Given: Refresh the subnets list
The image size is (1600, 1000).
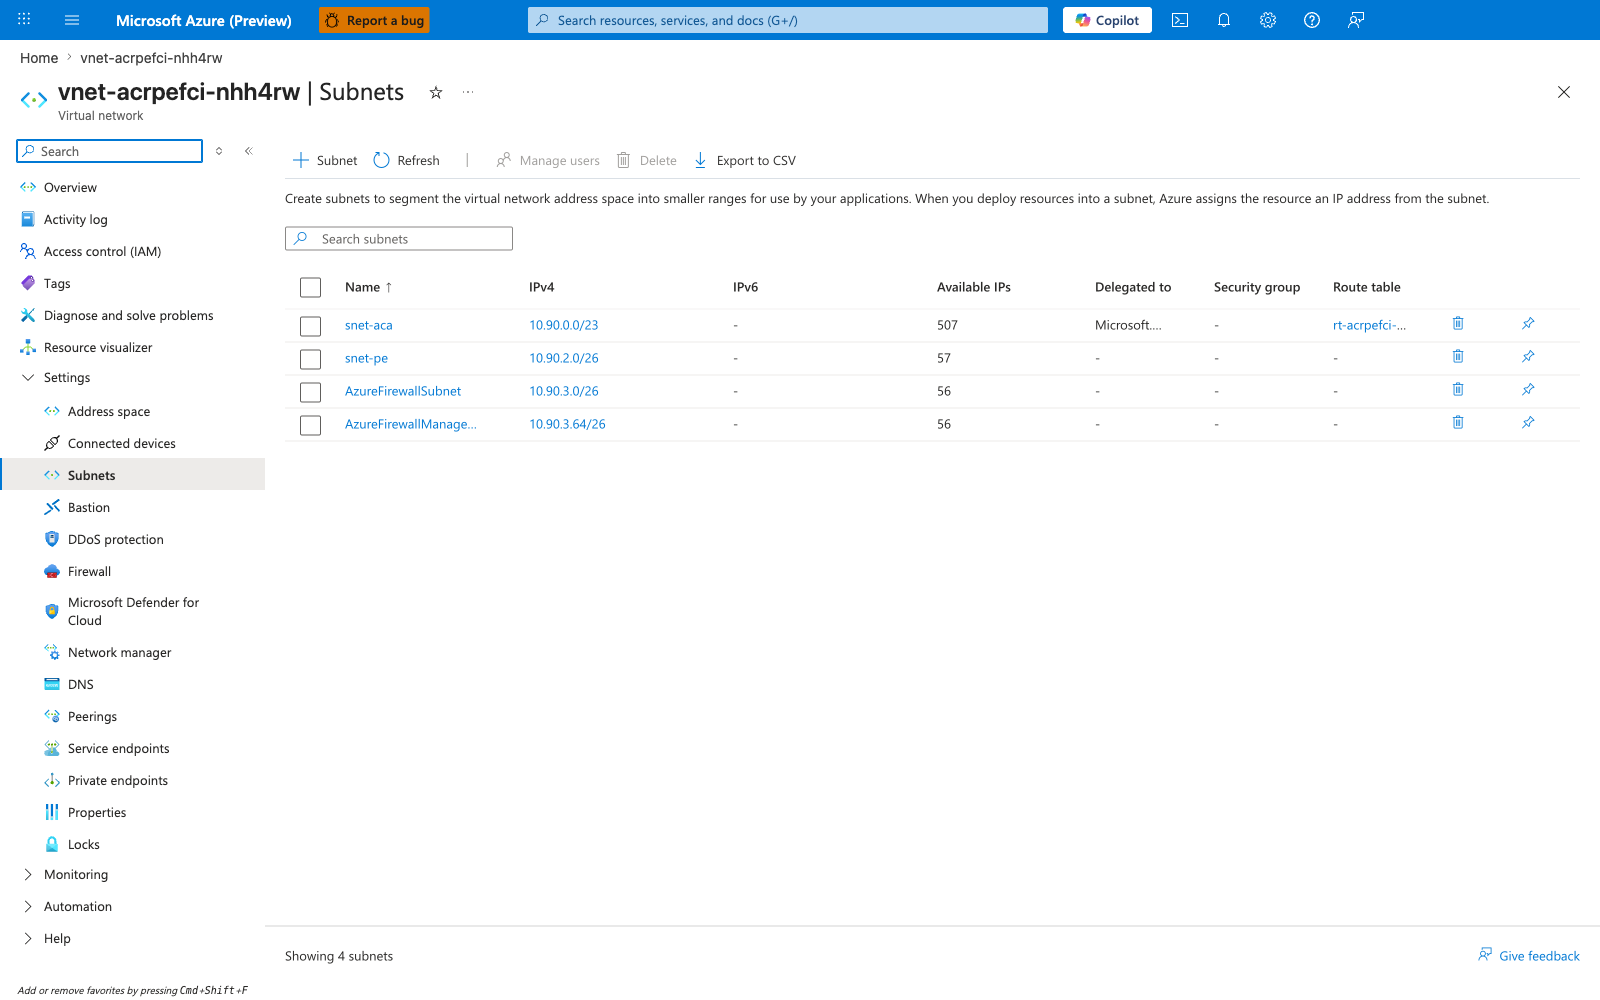Looking at the screenshot, I should tap(407, 160).
